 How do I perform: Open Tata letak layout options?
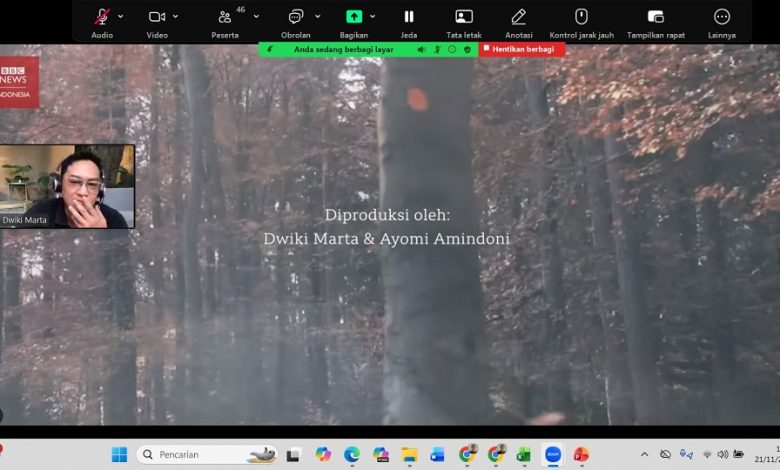coord(464,17)
